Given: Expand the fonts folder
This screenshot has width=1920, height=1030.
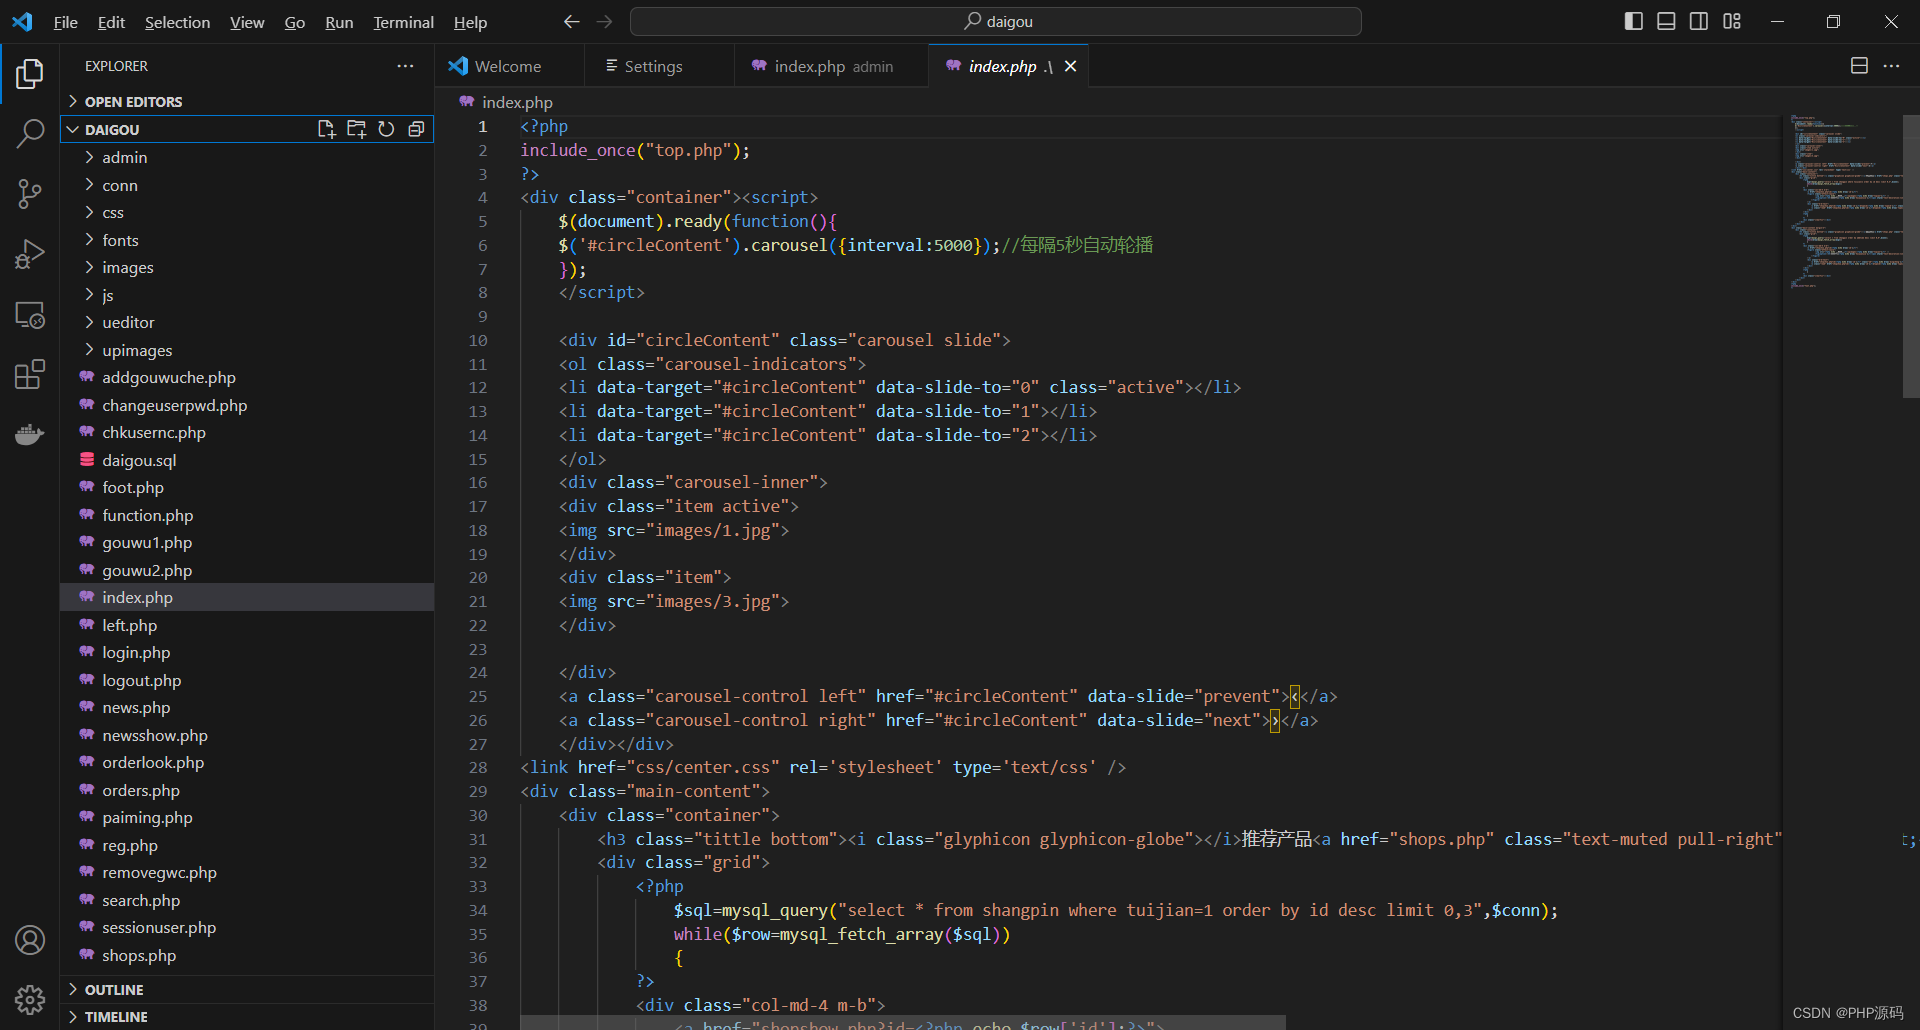Looking at the screenshot, I should tap(247, 240).
